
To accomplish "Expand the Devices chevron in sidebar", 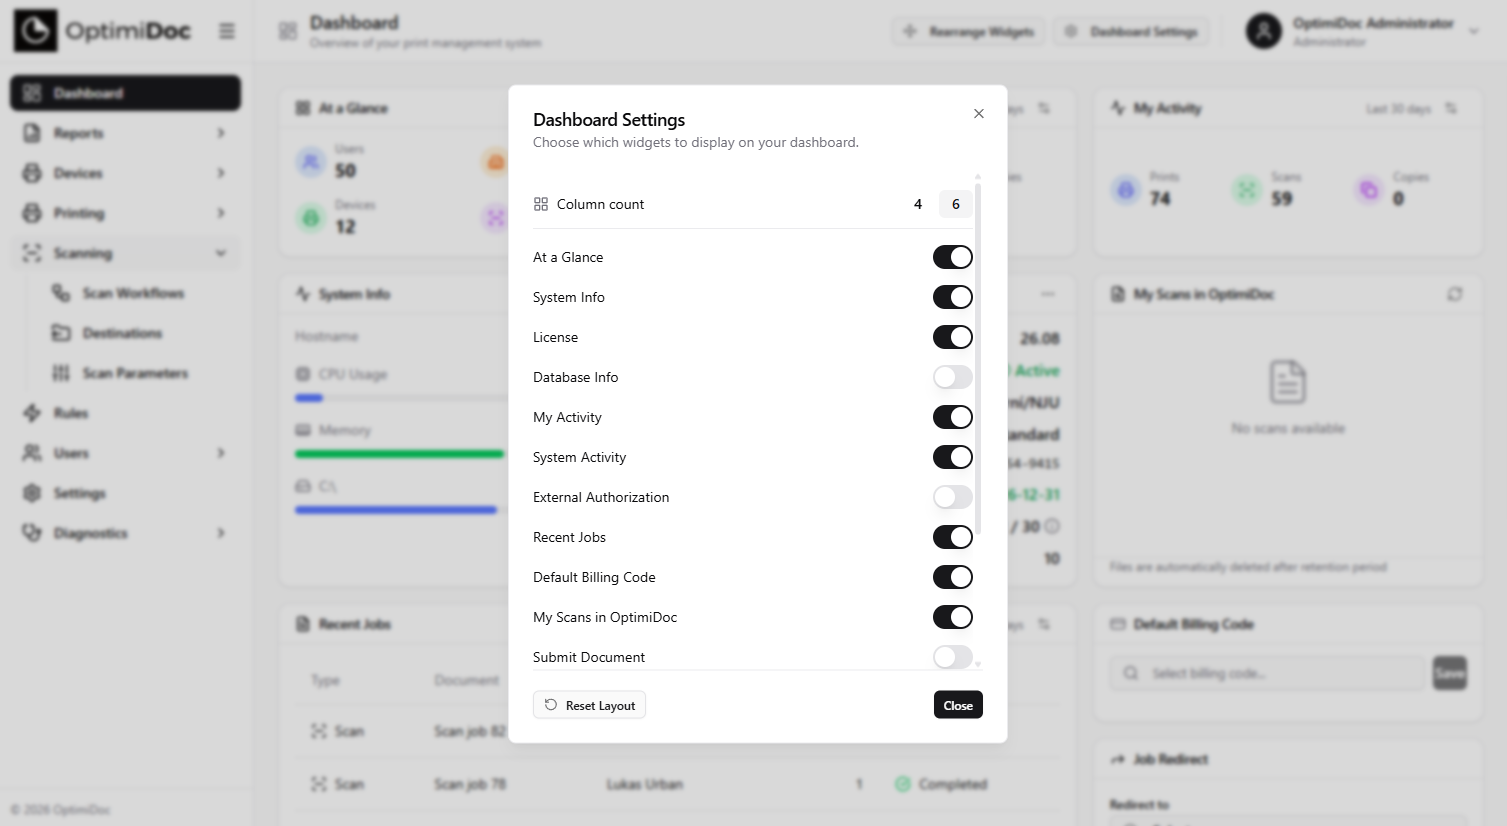I will click(x=221, y=173).
